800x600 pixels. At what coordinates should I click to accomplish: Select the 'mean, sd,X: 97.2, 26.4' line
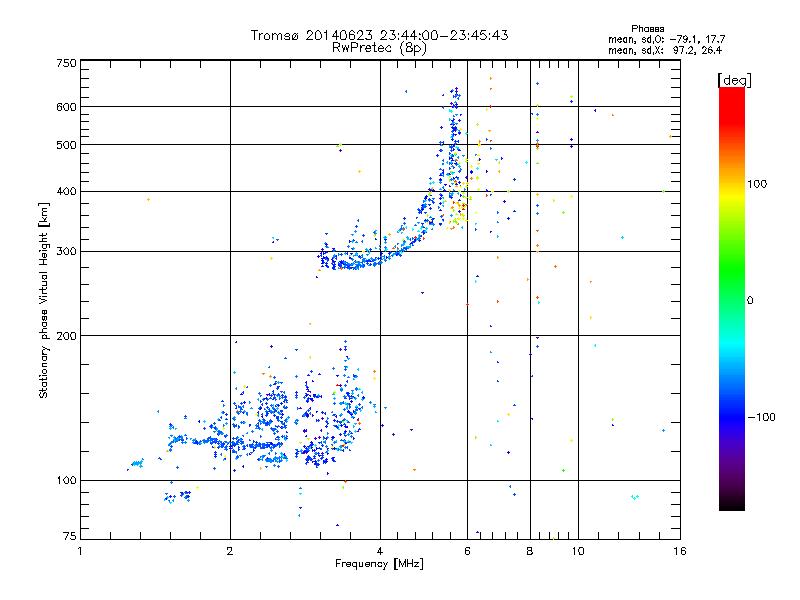tap(665, 50)
